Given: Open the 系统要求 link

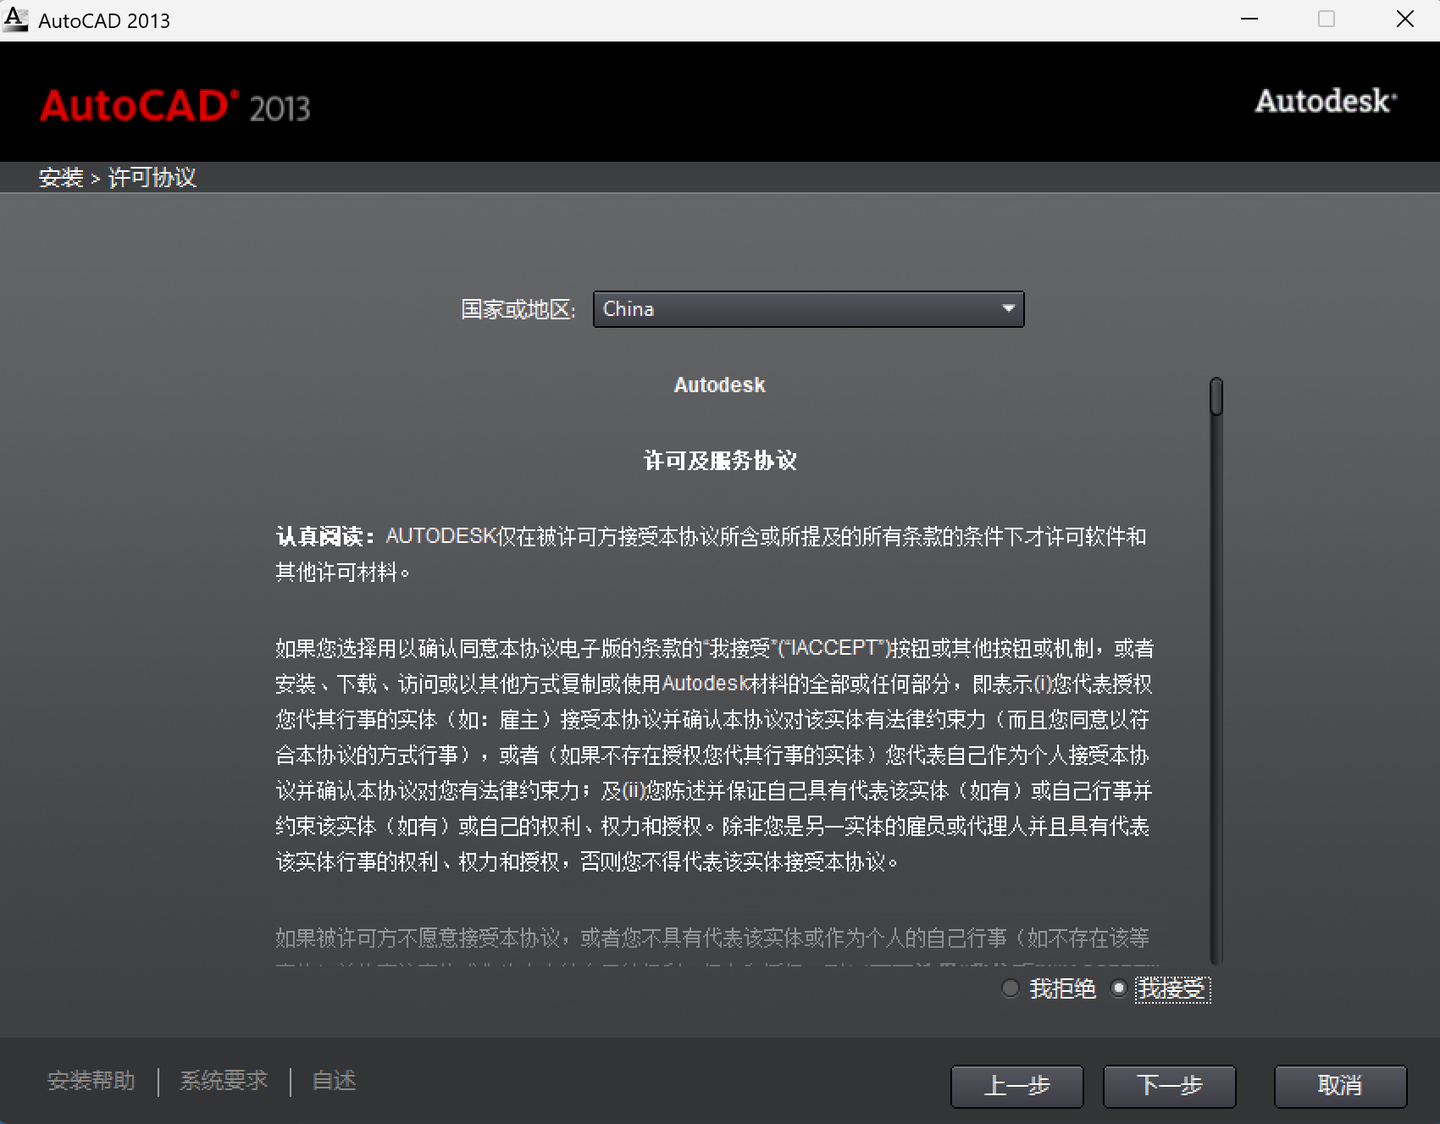Looking at the screenshot, I should pos(223,1081).
